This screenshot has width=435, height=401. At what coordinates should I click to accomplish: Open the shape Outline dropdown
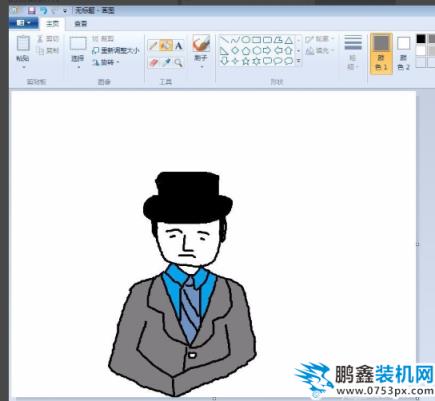coord(320,39)
